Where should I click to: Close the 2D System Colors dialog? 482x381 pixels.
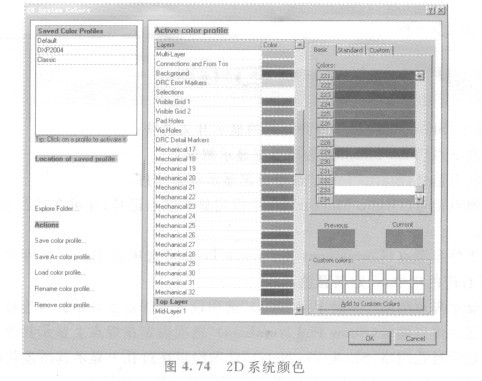pyautogui.click(x=441, y=10)
